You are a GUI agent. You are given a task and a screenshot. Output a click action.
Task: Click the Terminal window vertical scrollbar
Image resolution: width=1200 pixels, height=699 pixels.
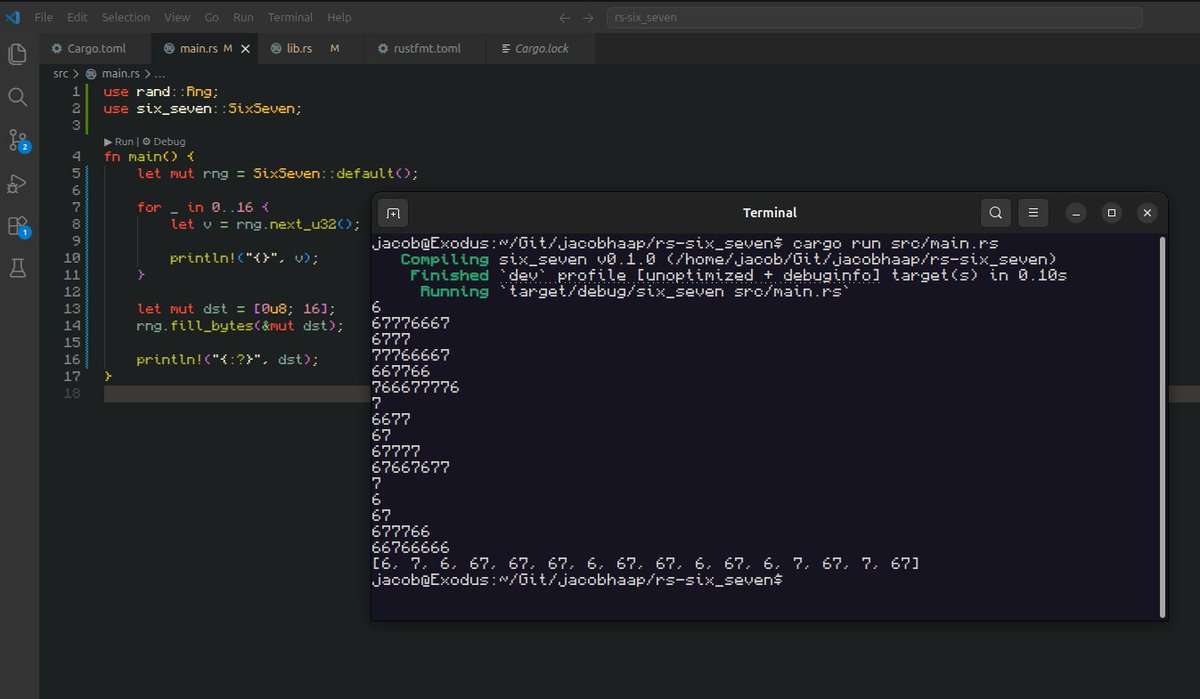coord(1161,427)
